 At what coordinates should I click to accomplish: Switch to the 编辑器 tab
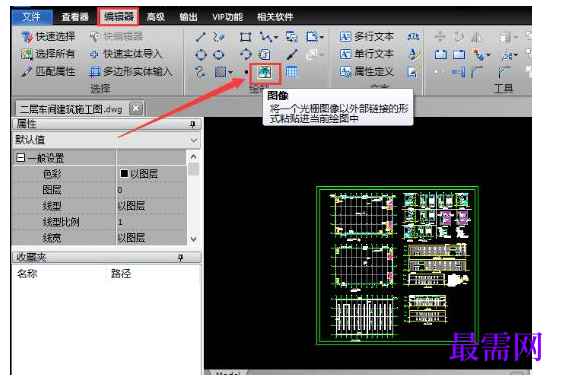pos(118,16)
